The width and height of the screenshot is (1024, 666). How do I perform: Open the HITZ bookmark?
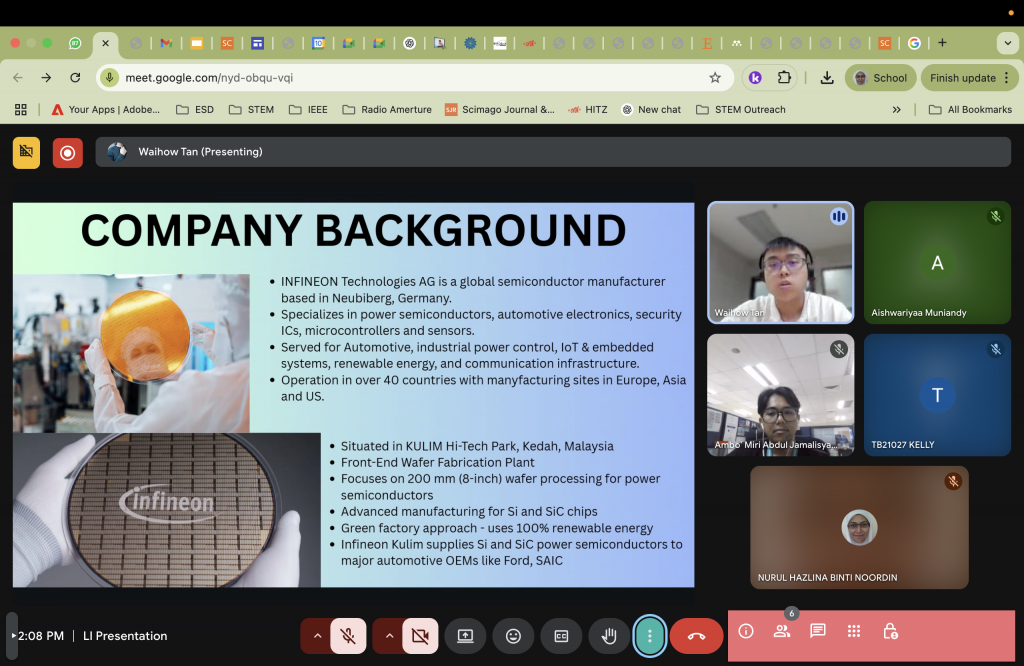tap(588, 110)
